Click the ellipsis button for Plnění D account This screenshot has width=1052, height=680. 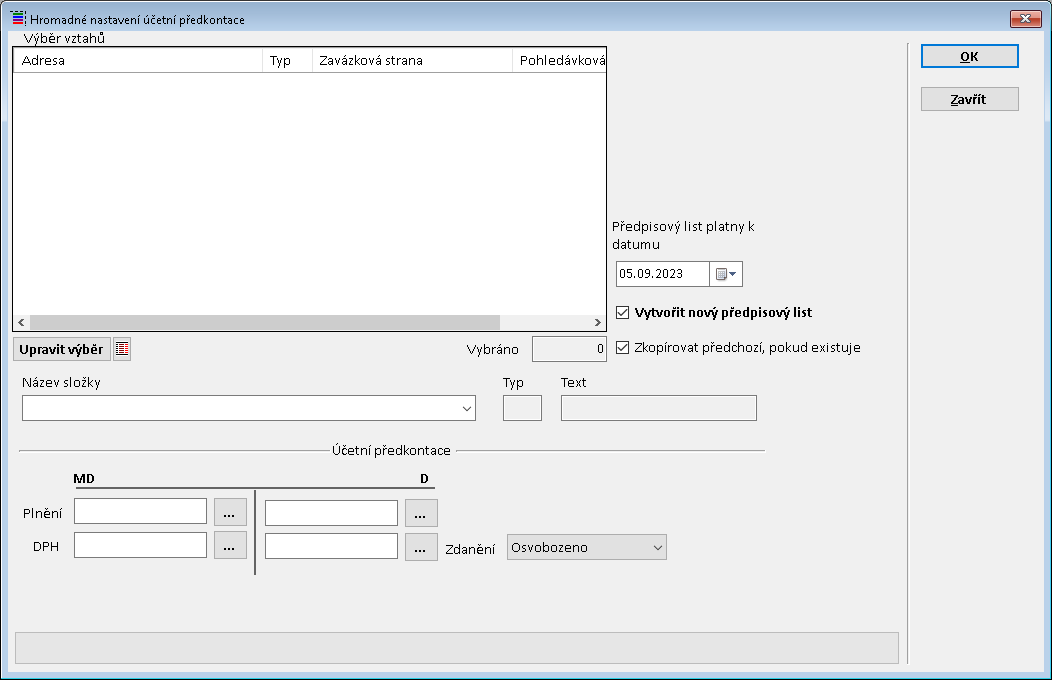click(x=421, y=513)
